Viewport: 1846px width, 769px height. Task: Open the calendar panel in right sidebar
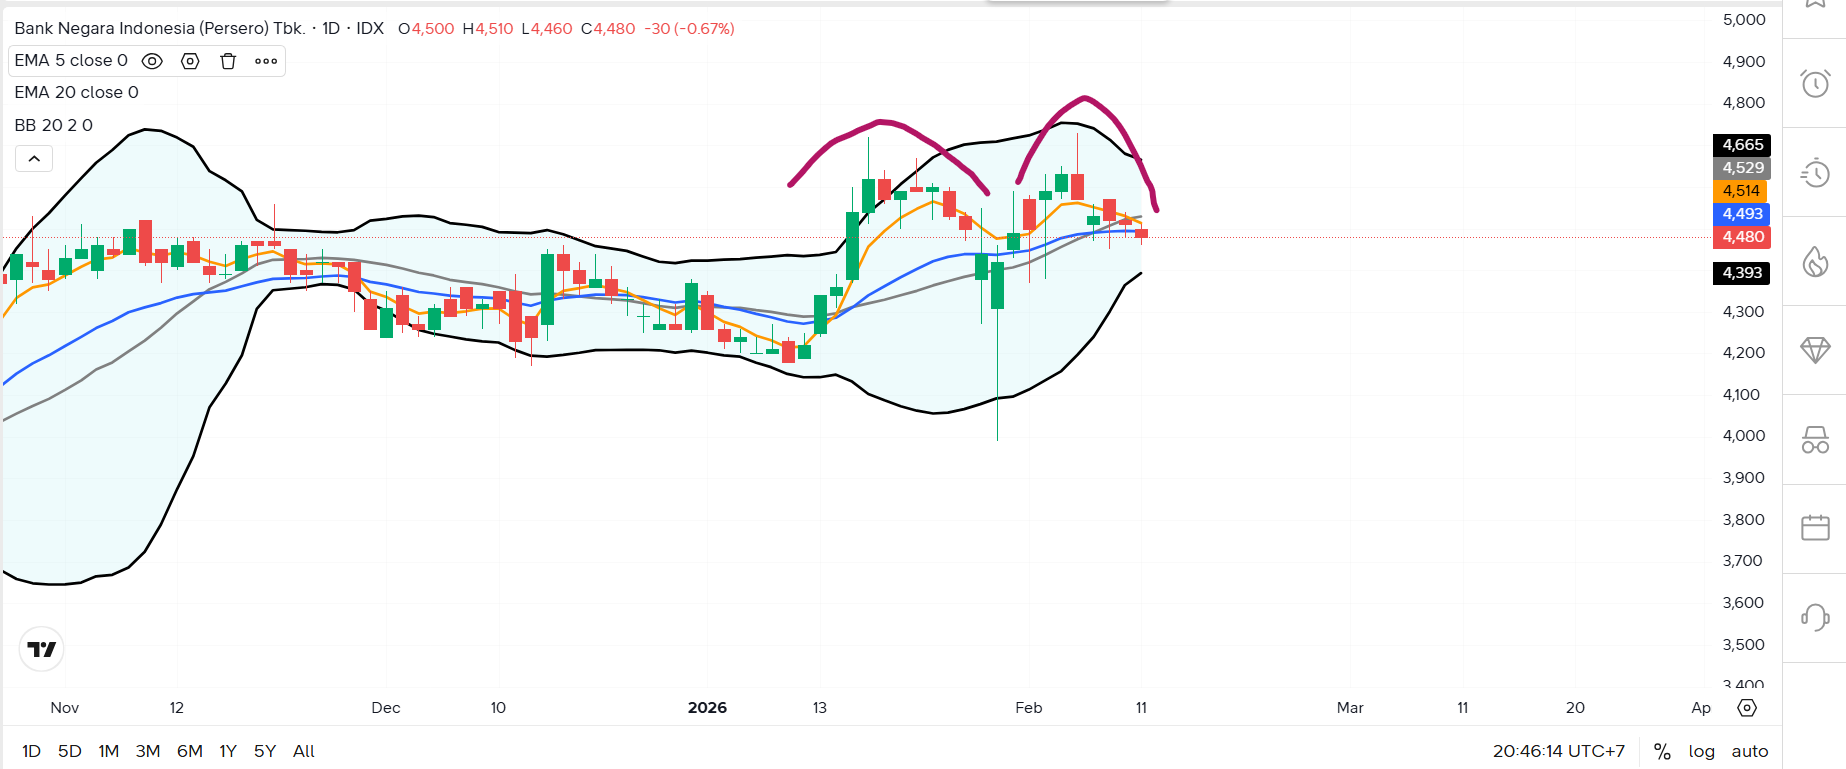pyautogui.click(x=1815, y=528)
